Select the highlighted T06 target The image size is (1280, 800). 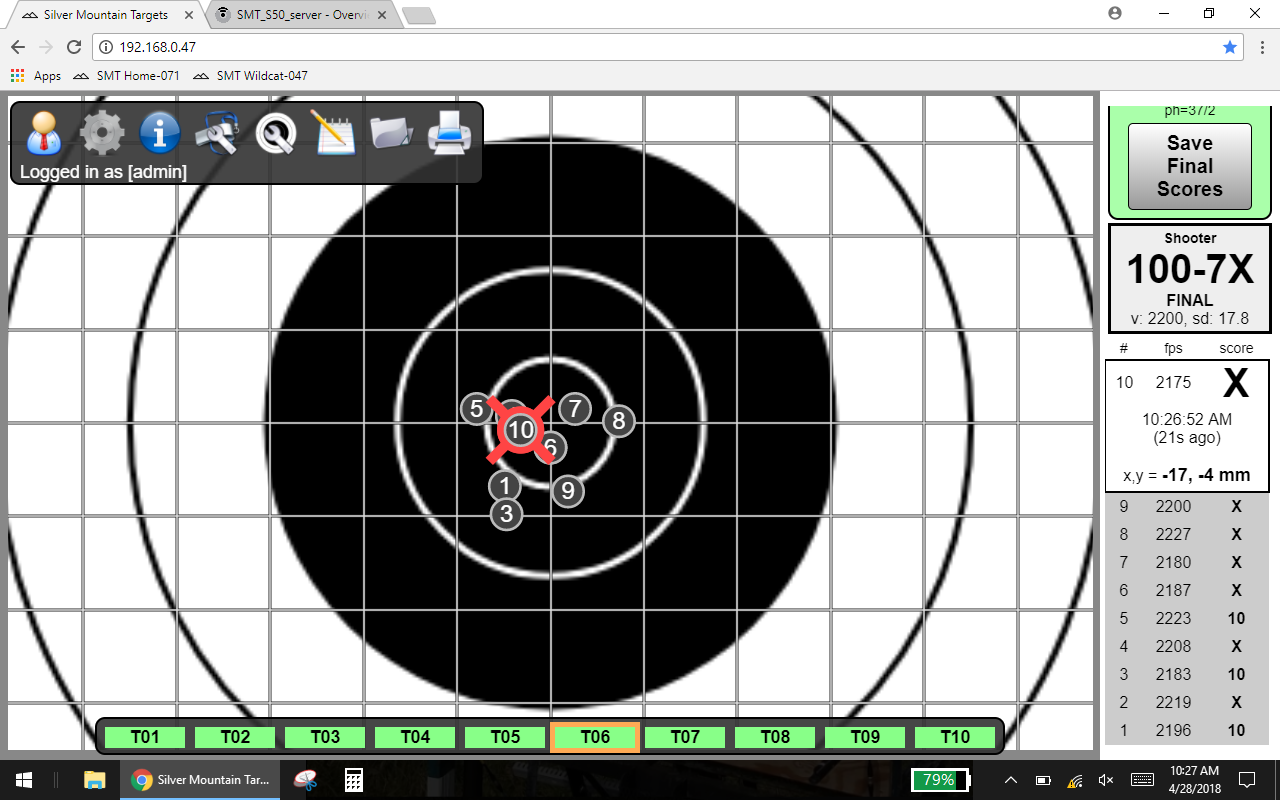pyautogui.click(x=595, y=737)
